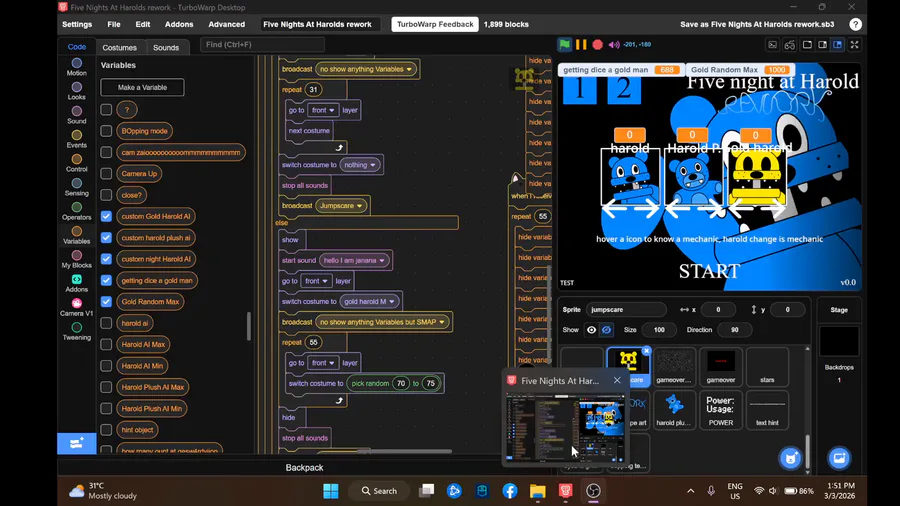Open the Camera V1 extension category
Screen dimensions: 900x506
tap(76, 308)
